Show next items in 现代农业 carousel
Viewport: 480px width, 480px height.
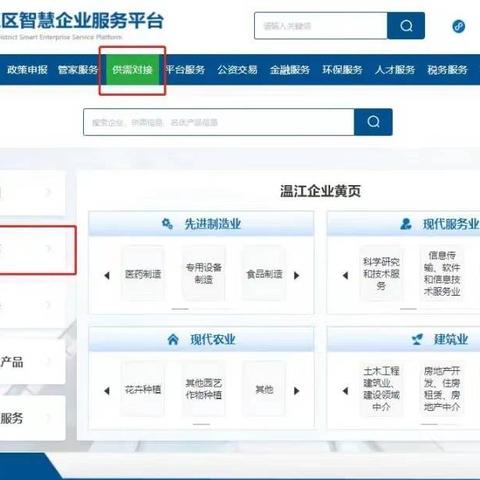(297, 391)
